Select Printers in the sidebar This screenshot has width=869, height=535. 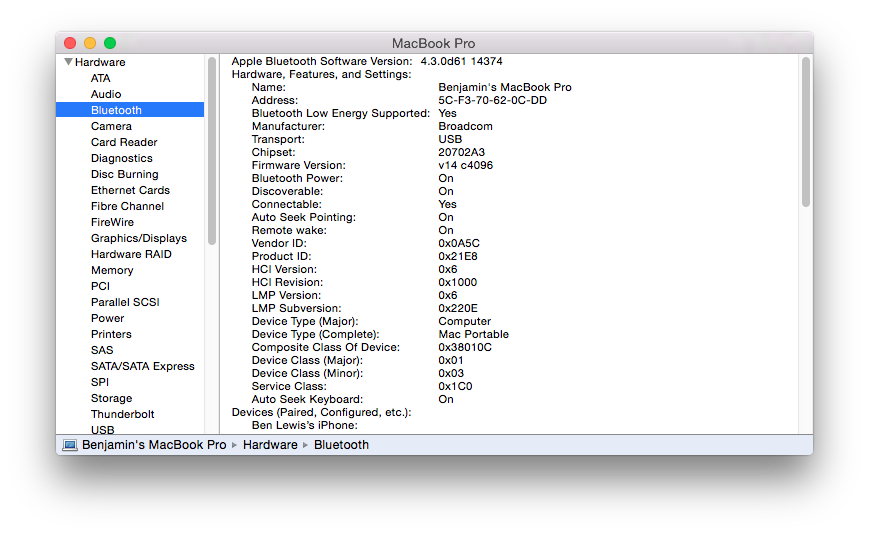point(111,334)
